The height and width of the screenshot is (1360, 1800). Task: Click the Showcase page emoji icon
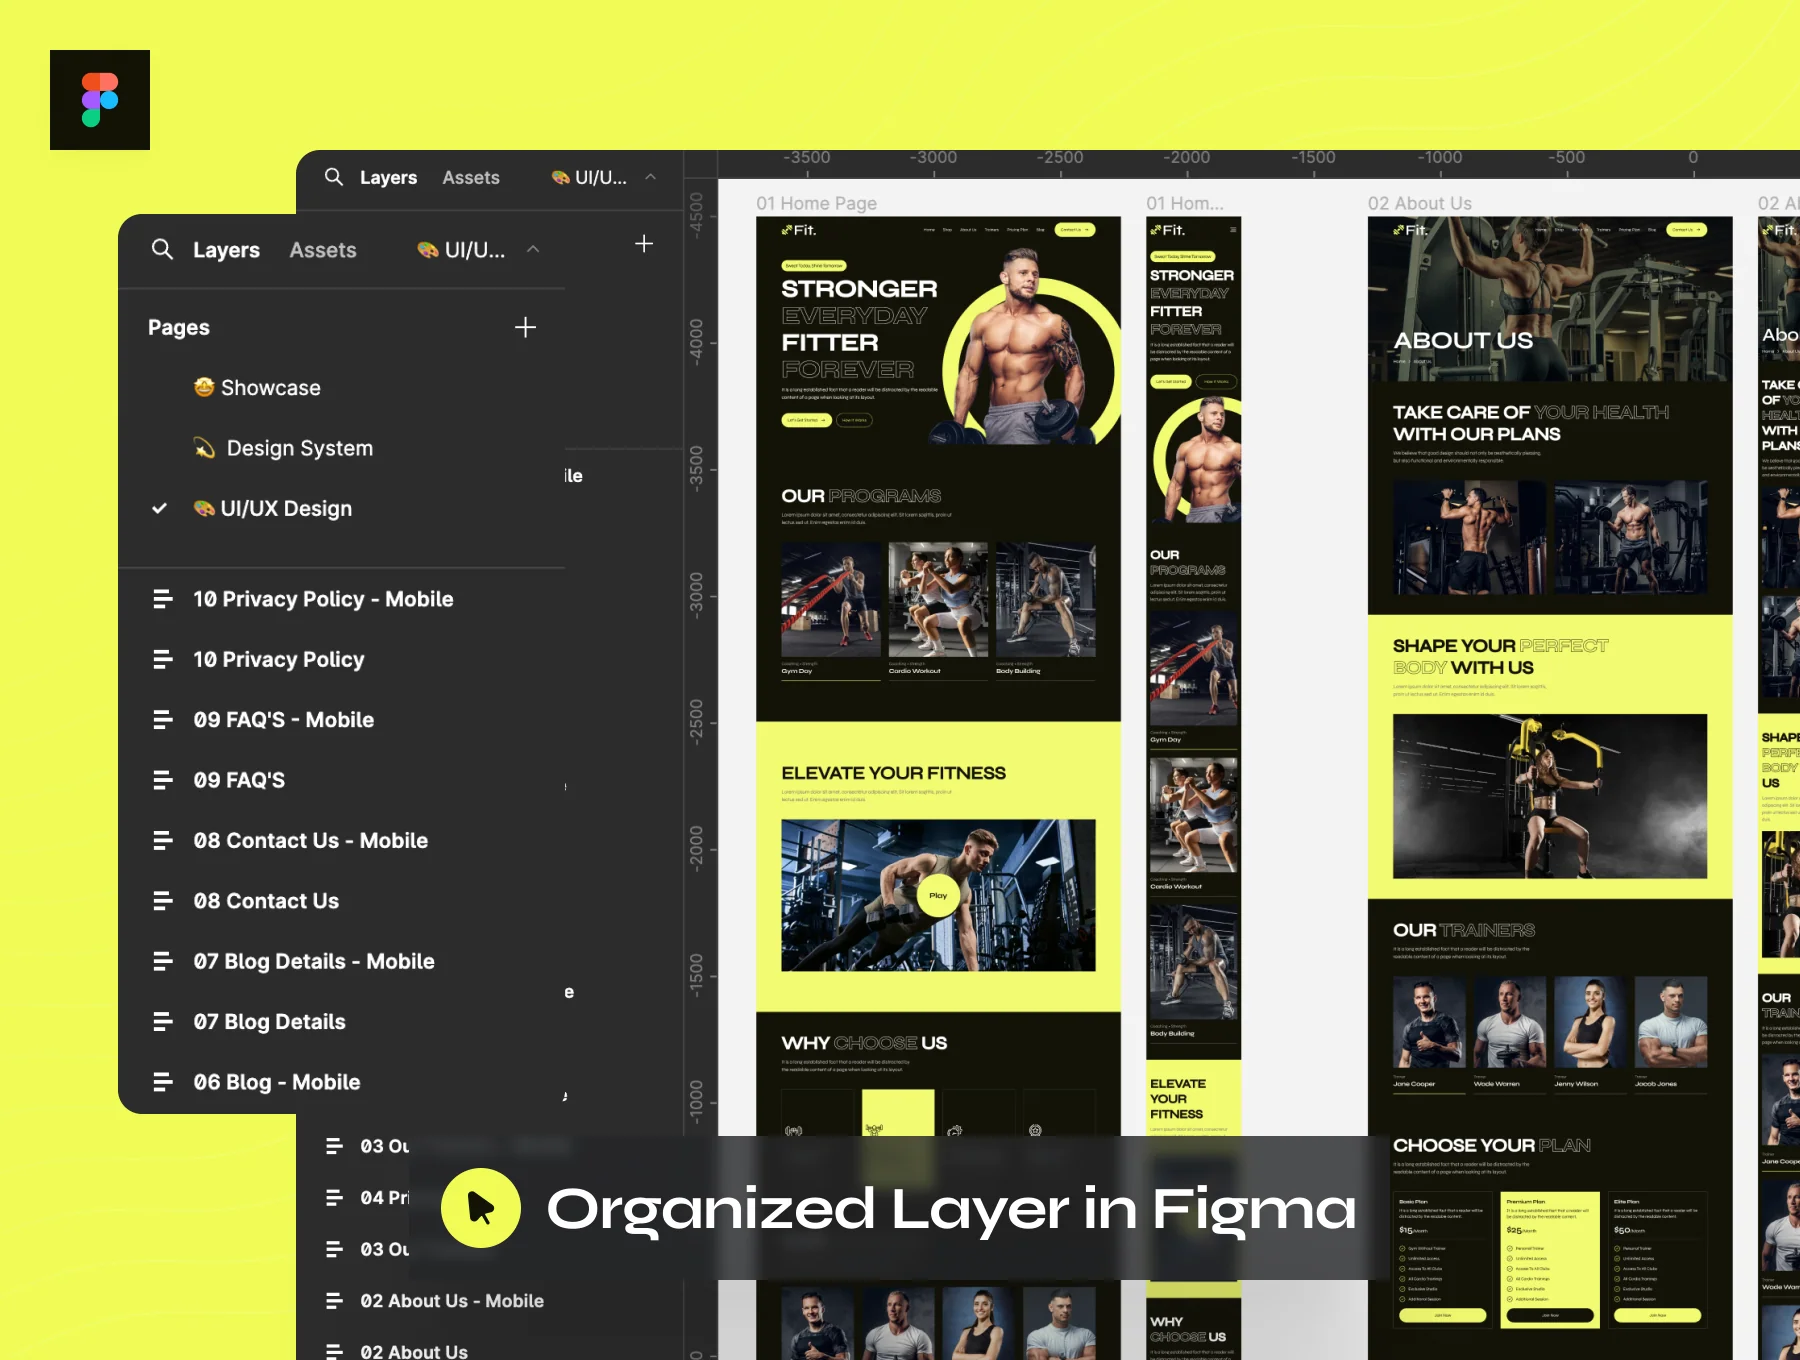[204, 387]
